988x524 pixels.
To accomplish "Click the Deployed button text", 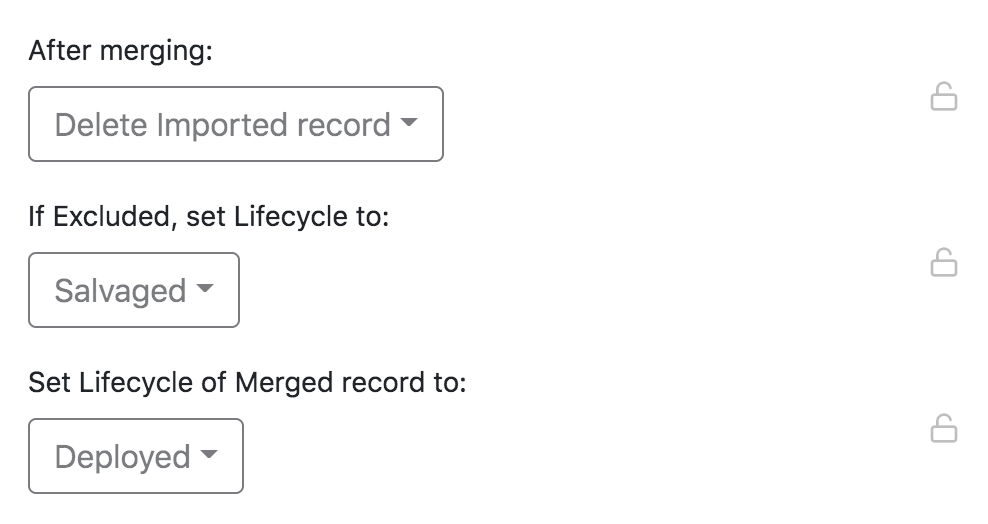I will 122,457.
